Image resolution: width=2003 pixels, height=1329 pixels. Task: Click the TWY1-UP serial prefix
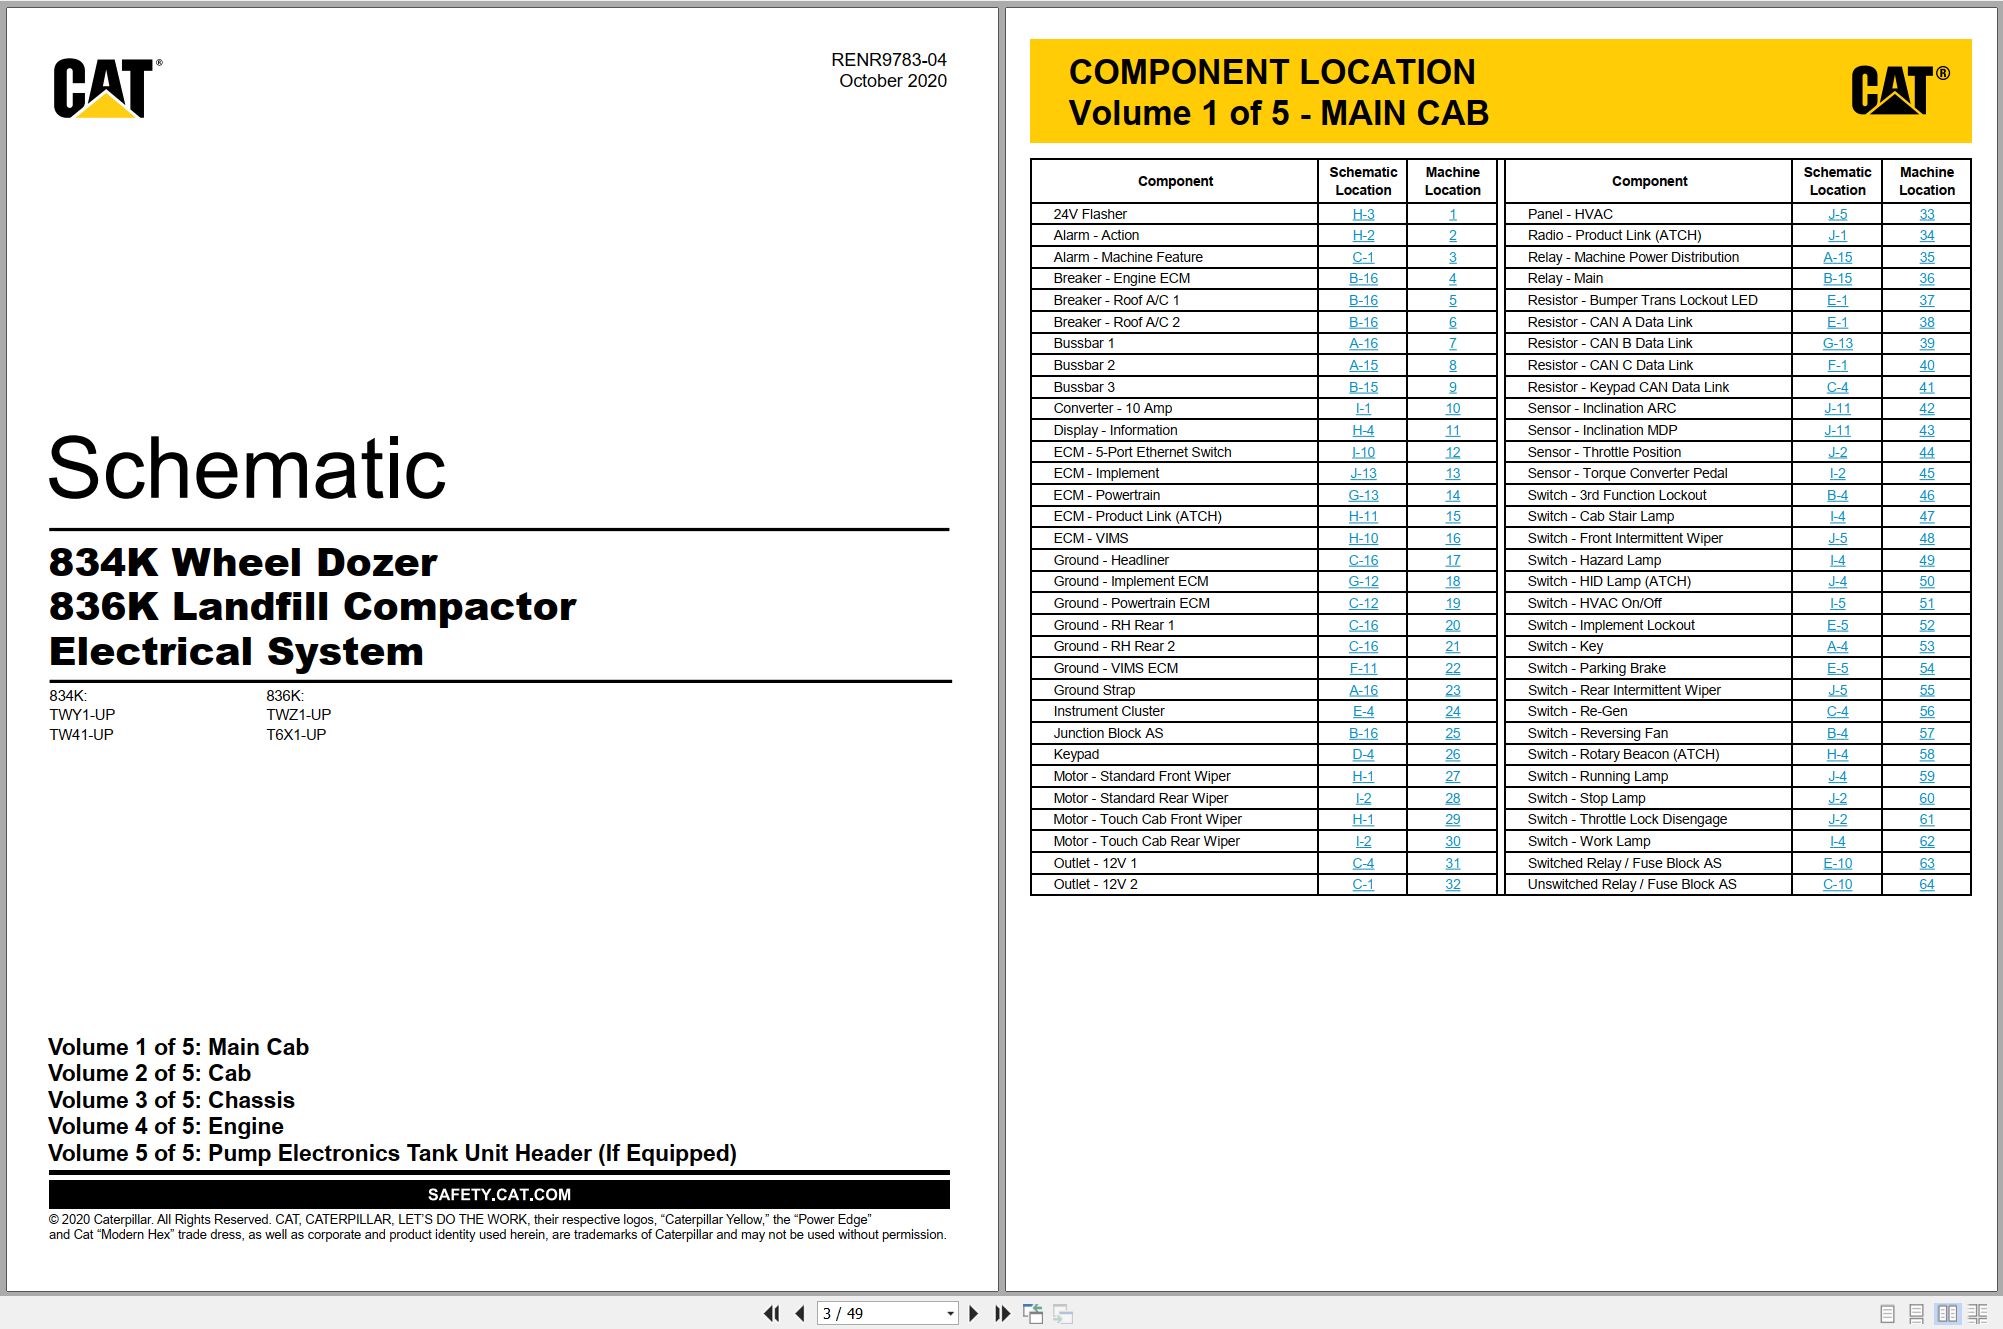coord(82,714)
